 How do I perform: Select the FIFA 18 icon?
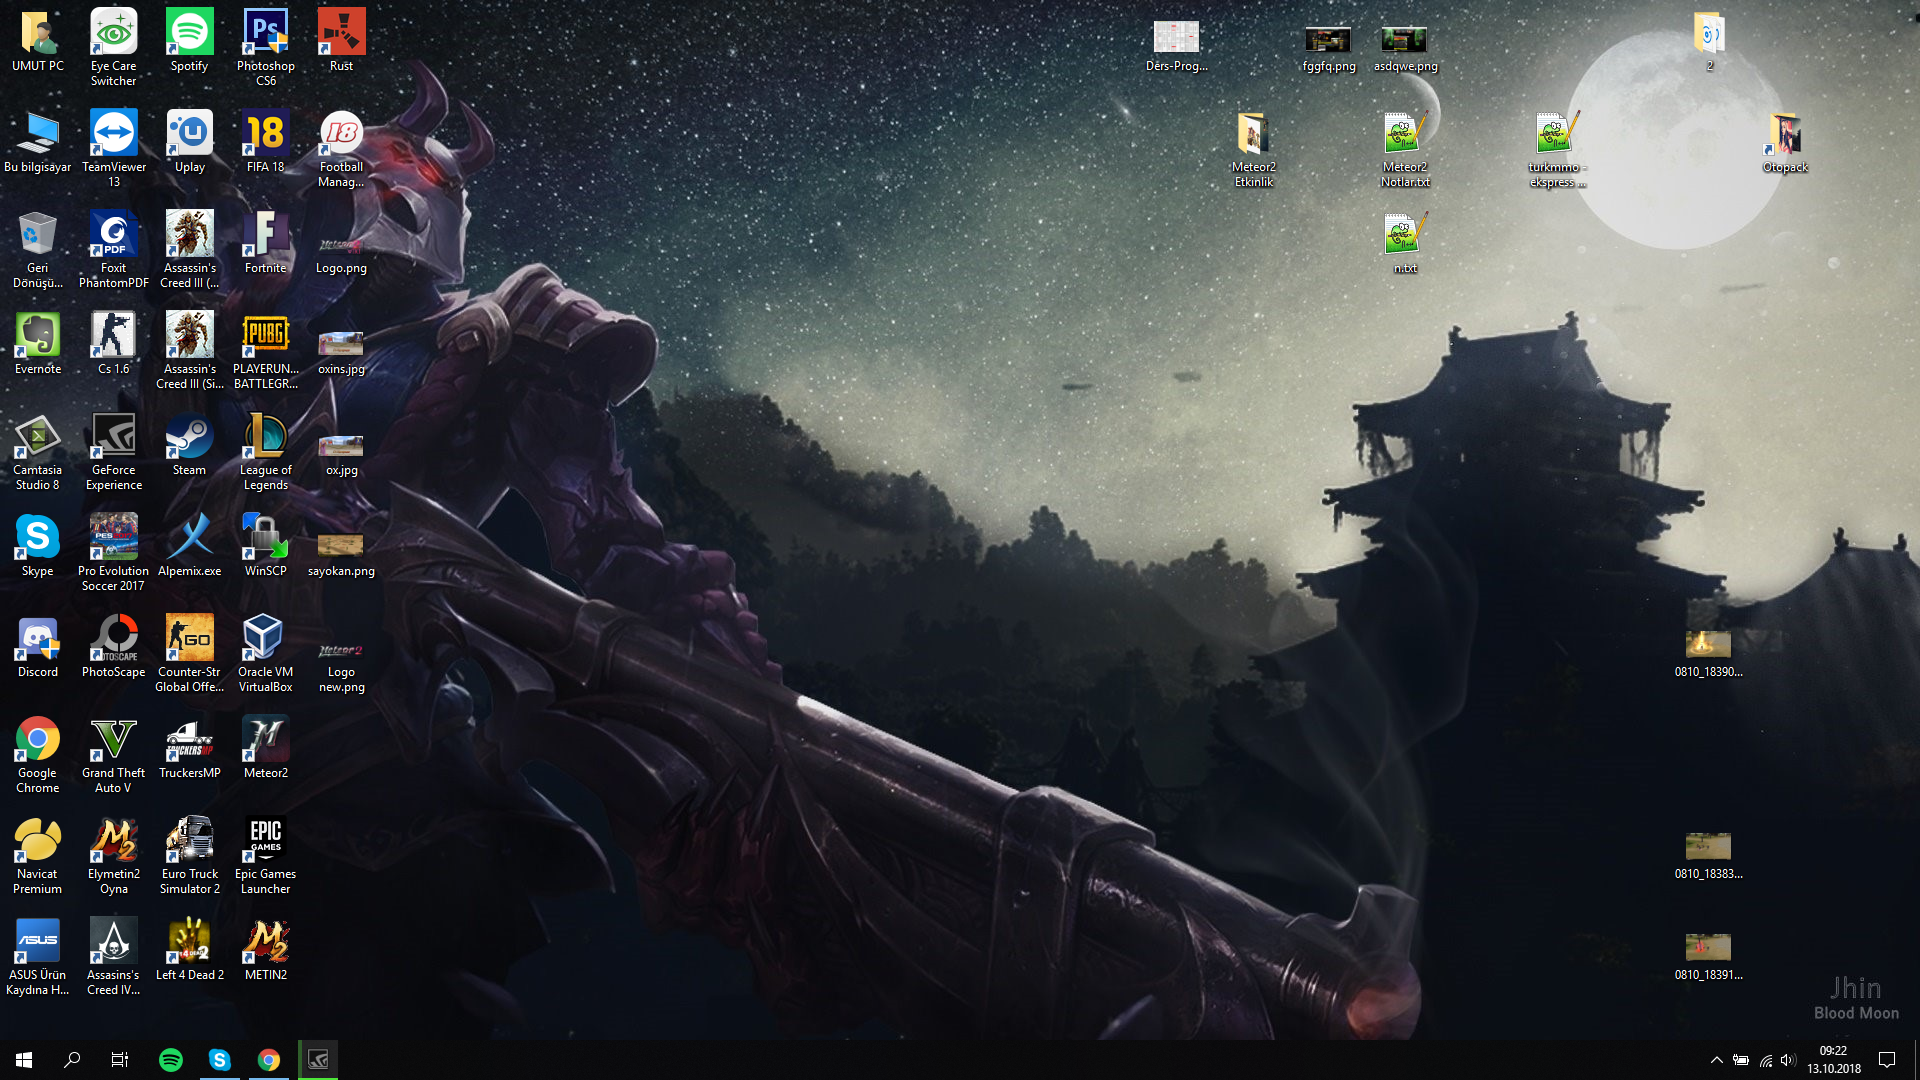point(265,141)
